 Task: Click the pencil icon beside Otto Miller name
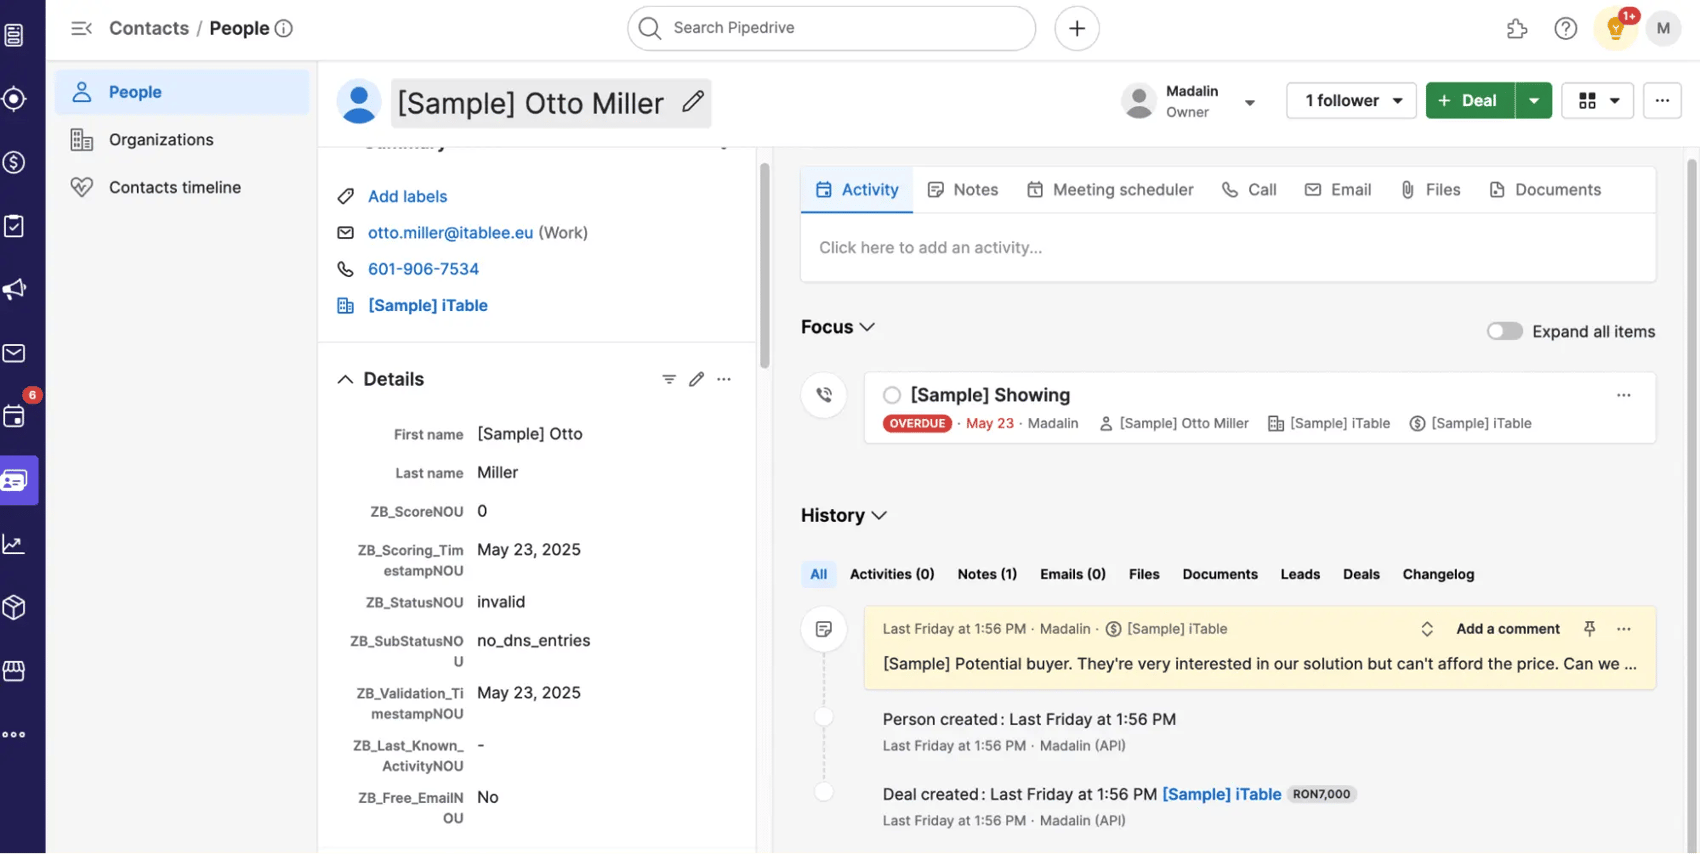point(692,102)
